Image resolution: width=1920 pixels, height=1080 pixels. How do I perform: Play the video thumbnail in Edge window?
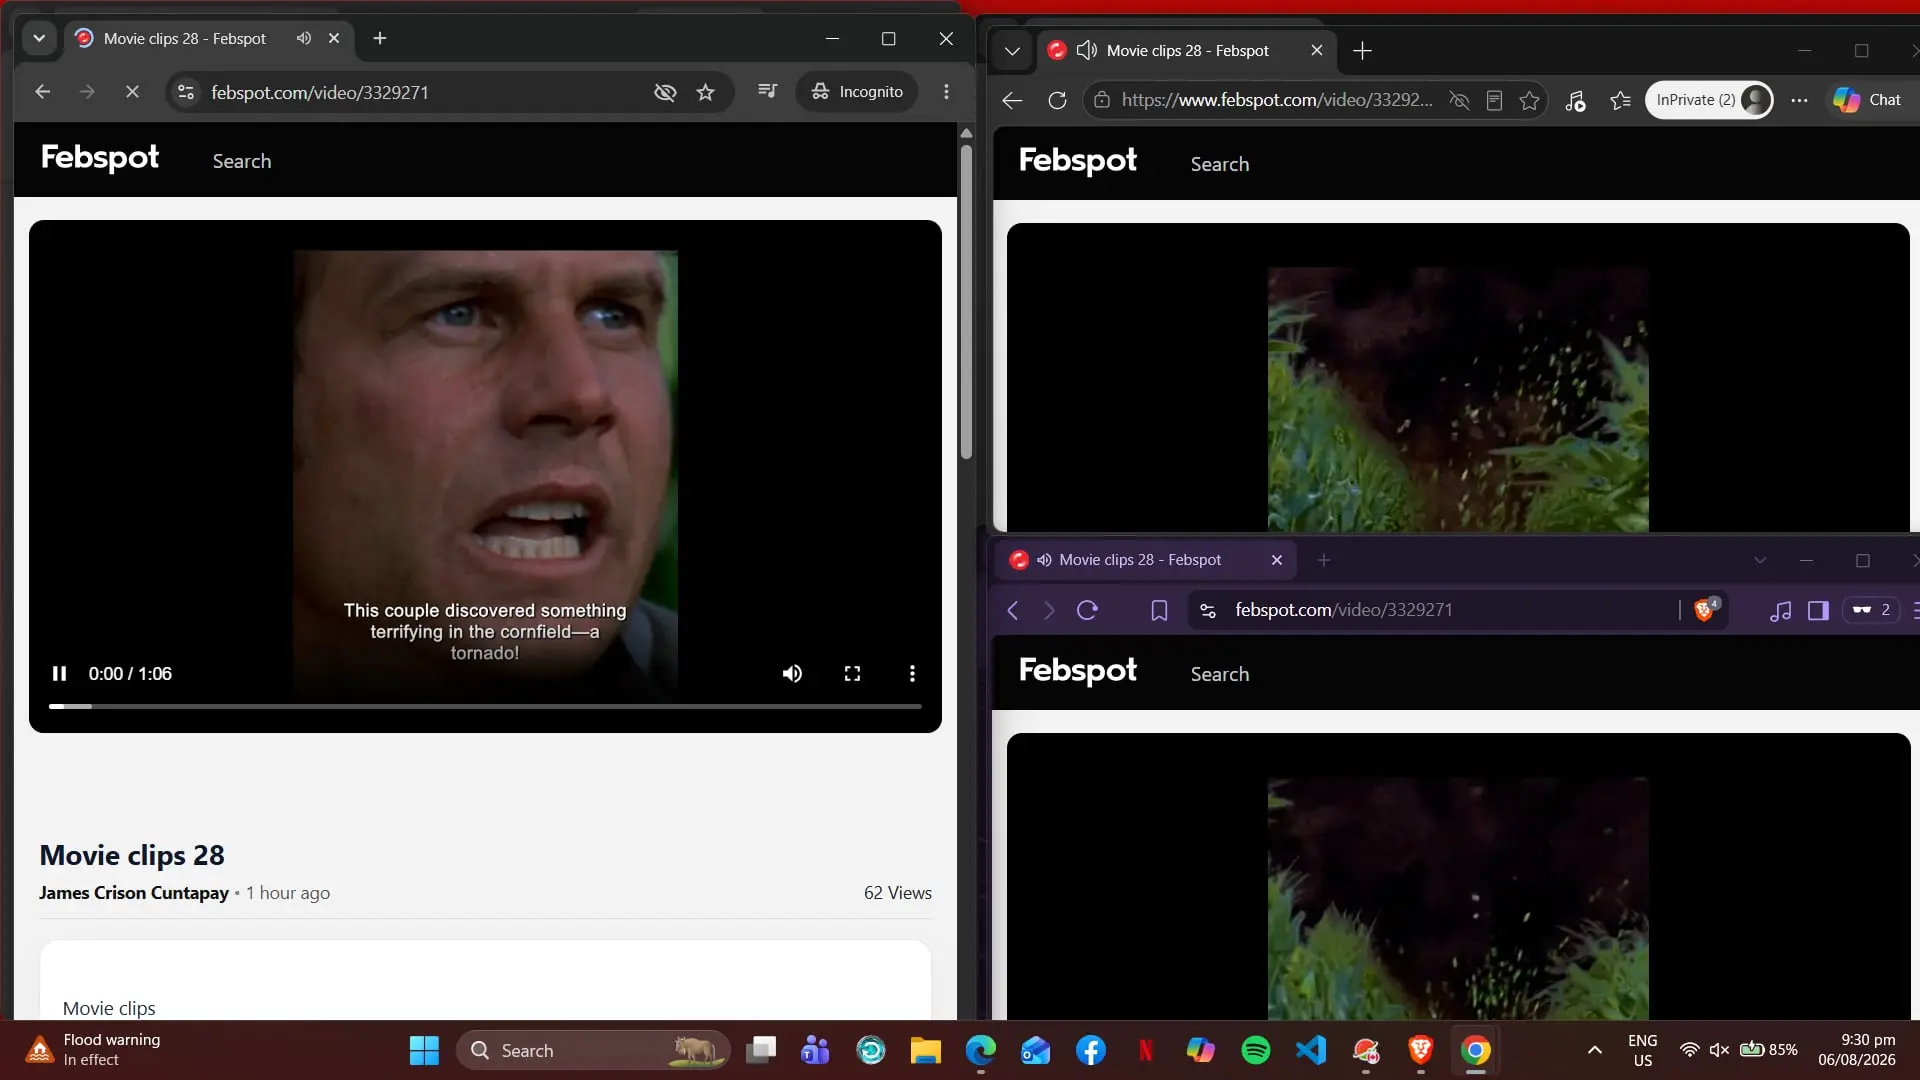click(x=1458, y=378)
